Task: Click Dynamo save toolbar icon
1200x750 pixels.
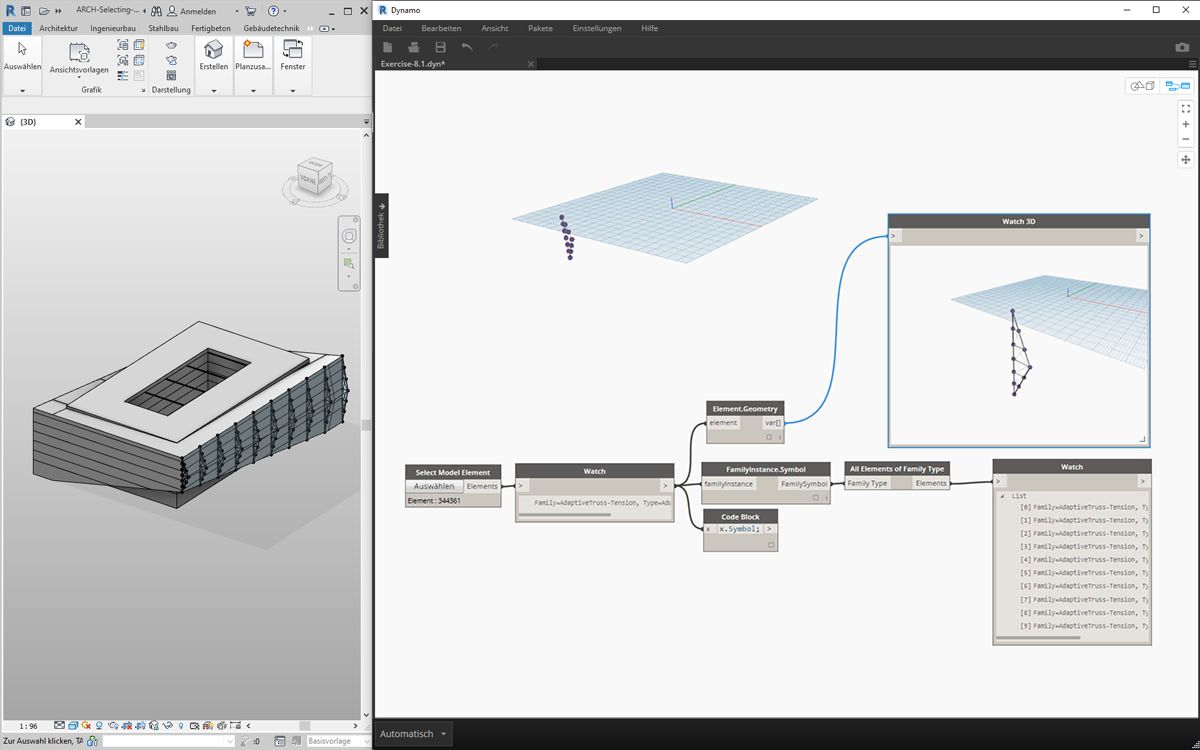Action: click(440, 47)
